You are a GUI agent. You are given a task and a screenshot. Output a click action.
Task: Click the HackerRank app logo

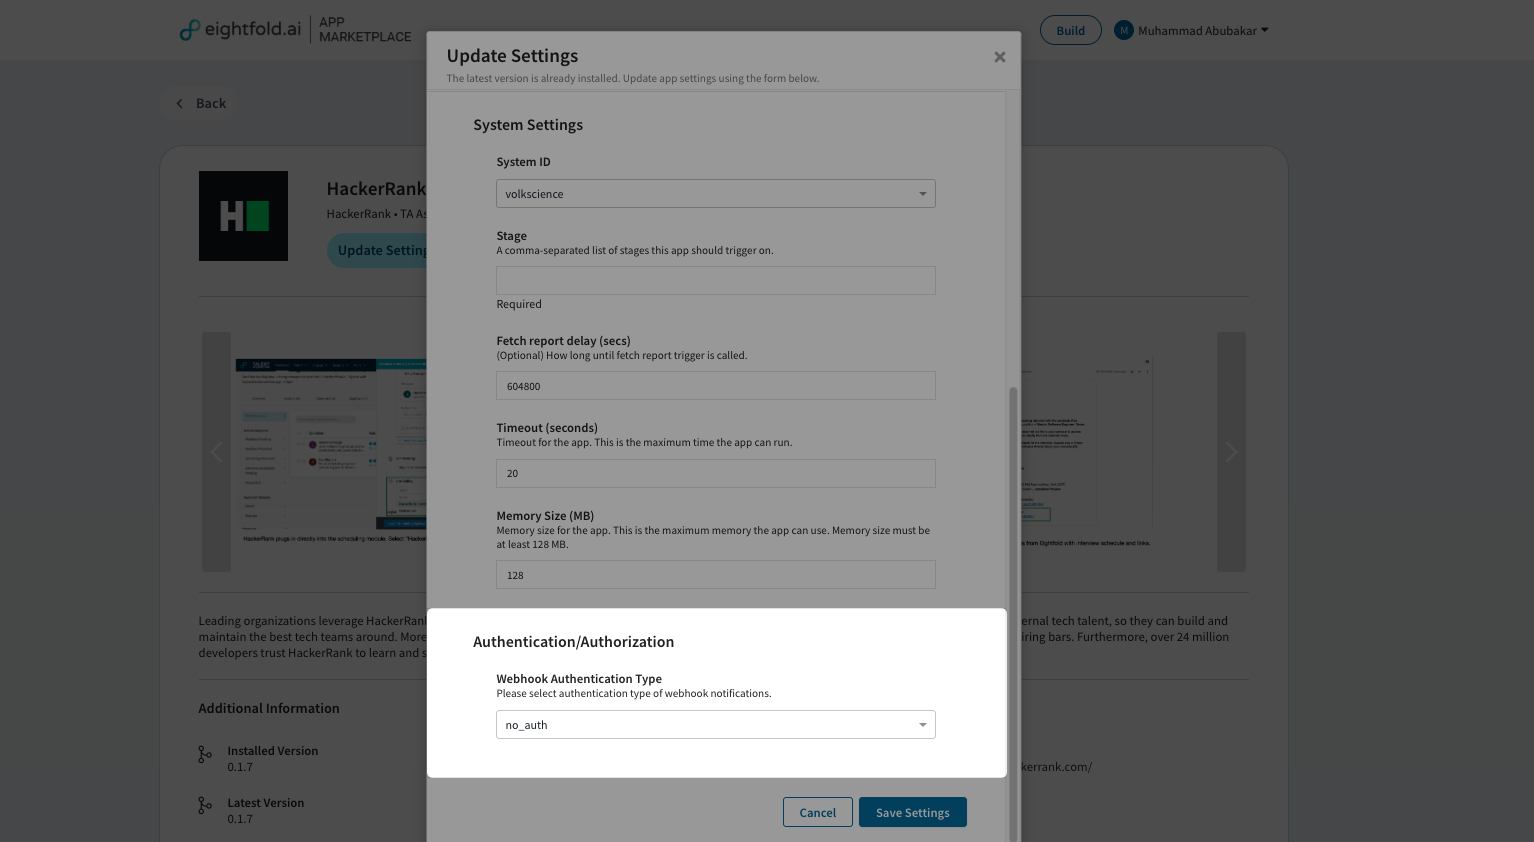[243, 216]
